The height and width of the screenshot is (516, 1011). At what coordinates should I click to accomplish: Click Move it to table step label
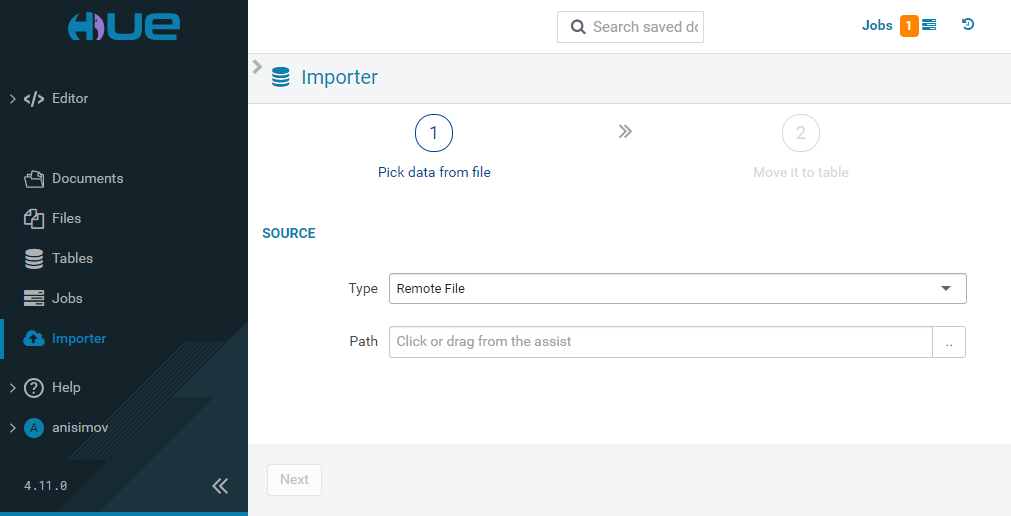[801, 172]
